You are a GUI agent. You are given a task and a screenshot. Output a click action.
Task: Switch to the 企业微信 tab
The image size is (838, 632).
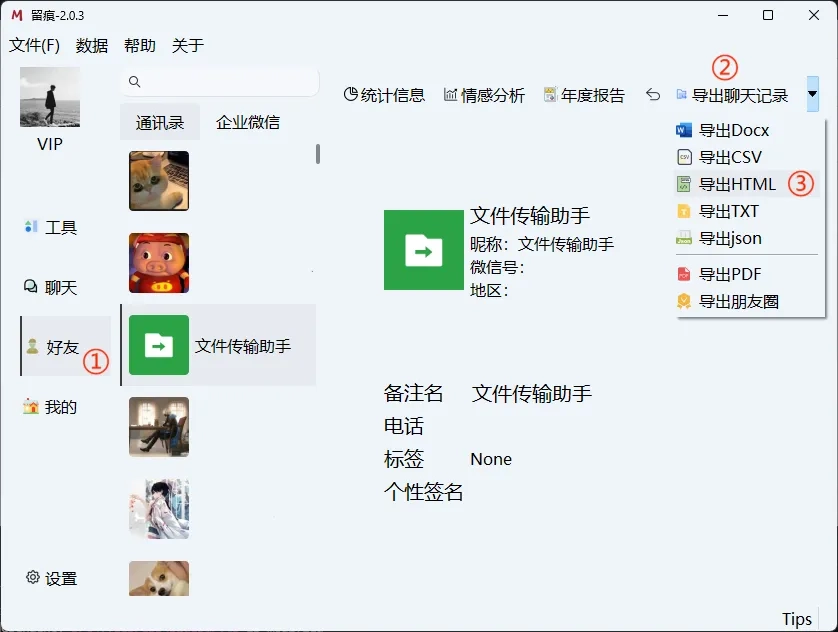click(248, 122)
